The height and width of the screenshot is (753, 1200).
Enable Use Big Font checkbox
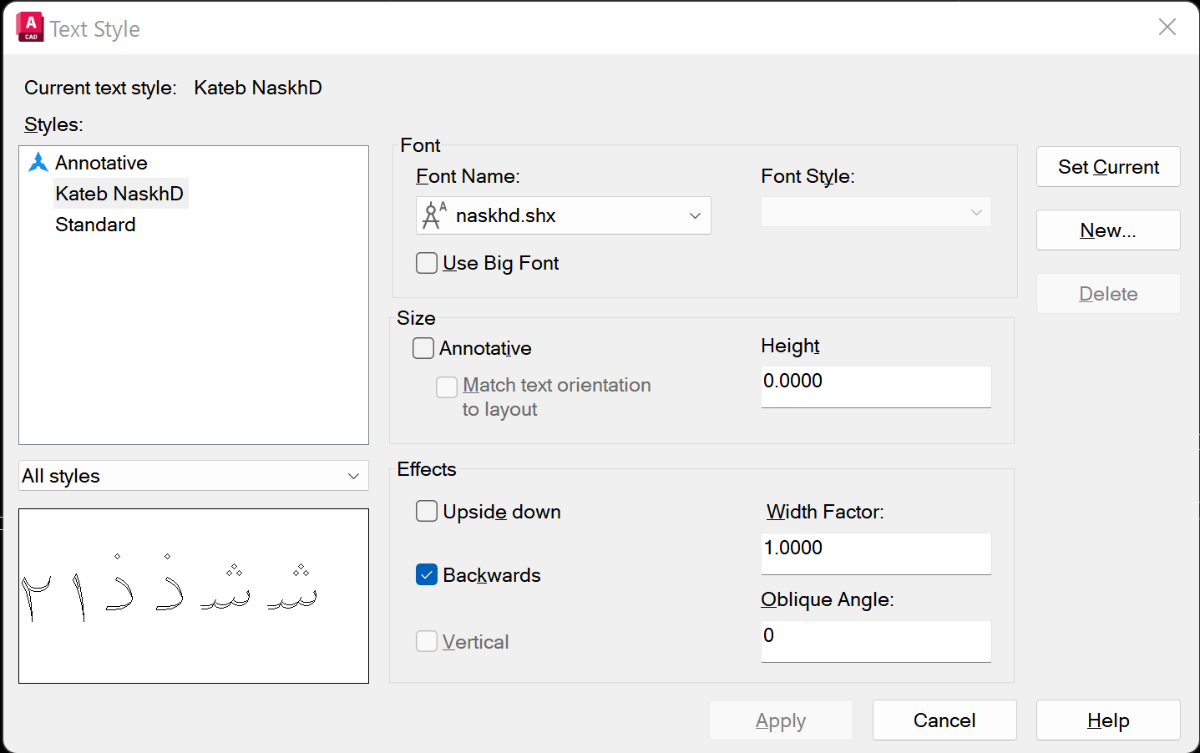(x=427, y=263)
